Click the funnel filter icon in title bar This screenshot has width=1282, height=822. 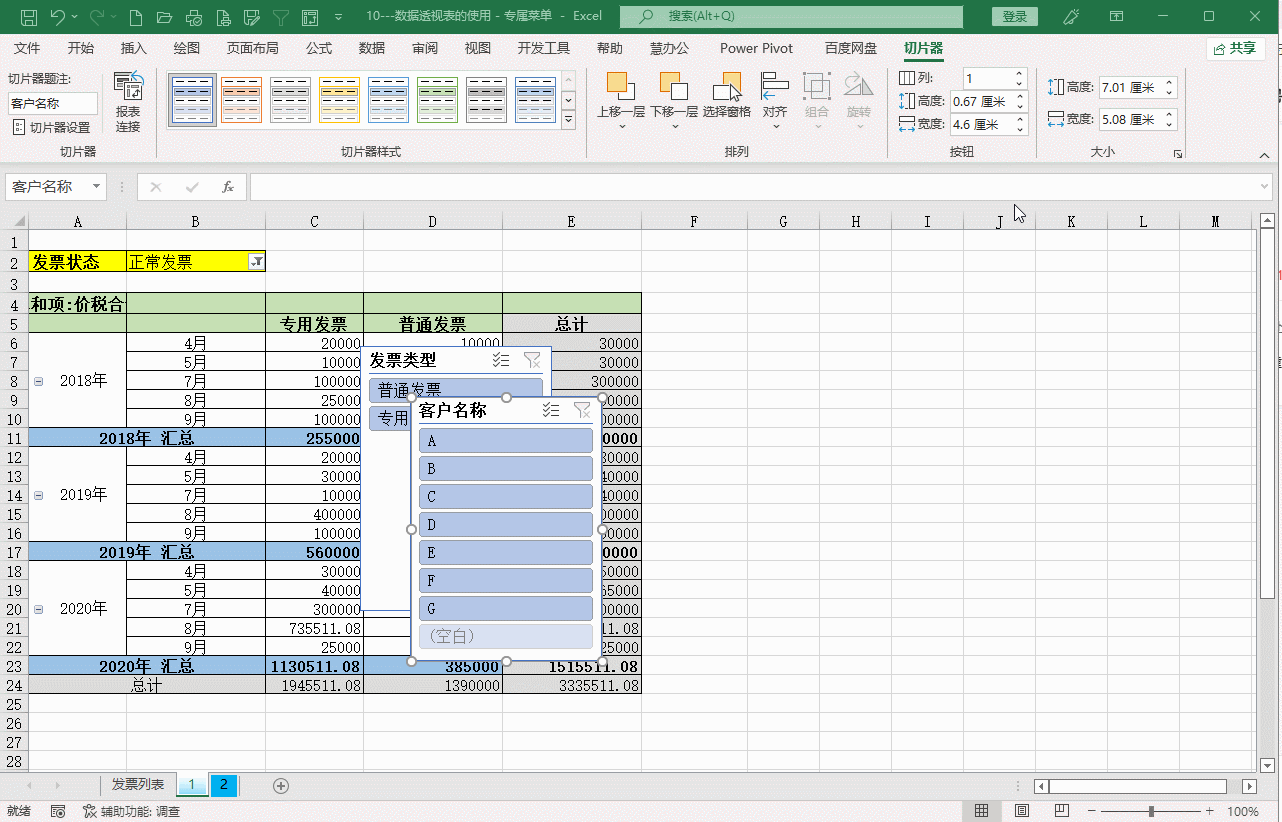pyautogui.click(x=281, y=17)
